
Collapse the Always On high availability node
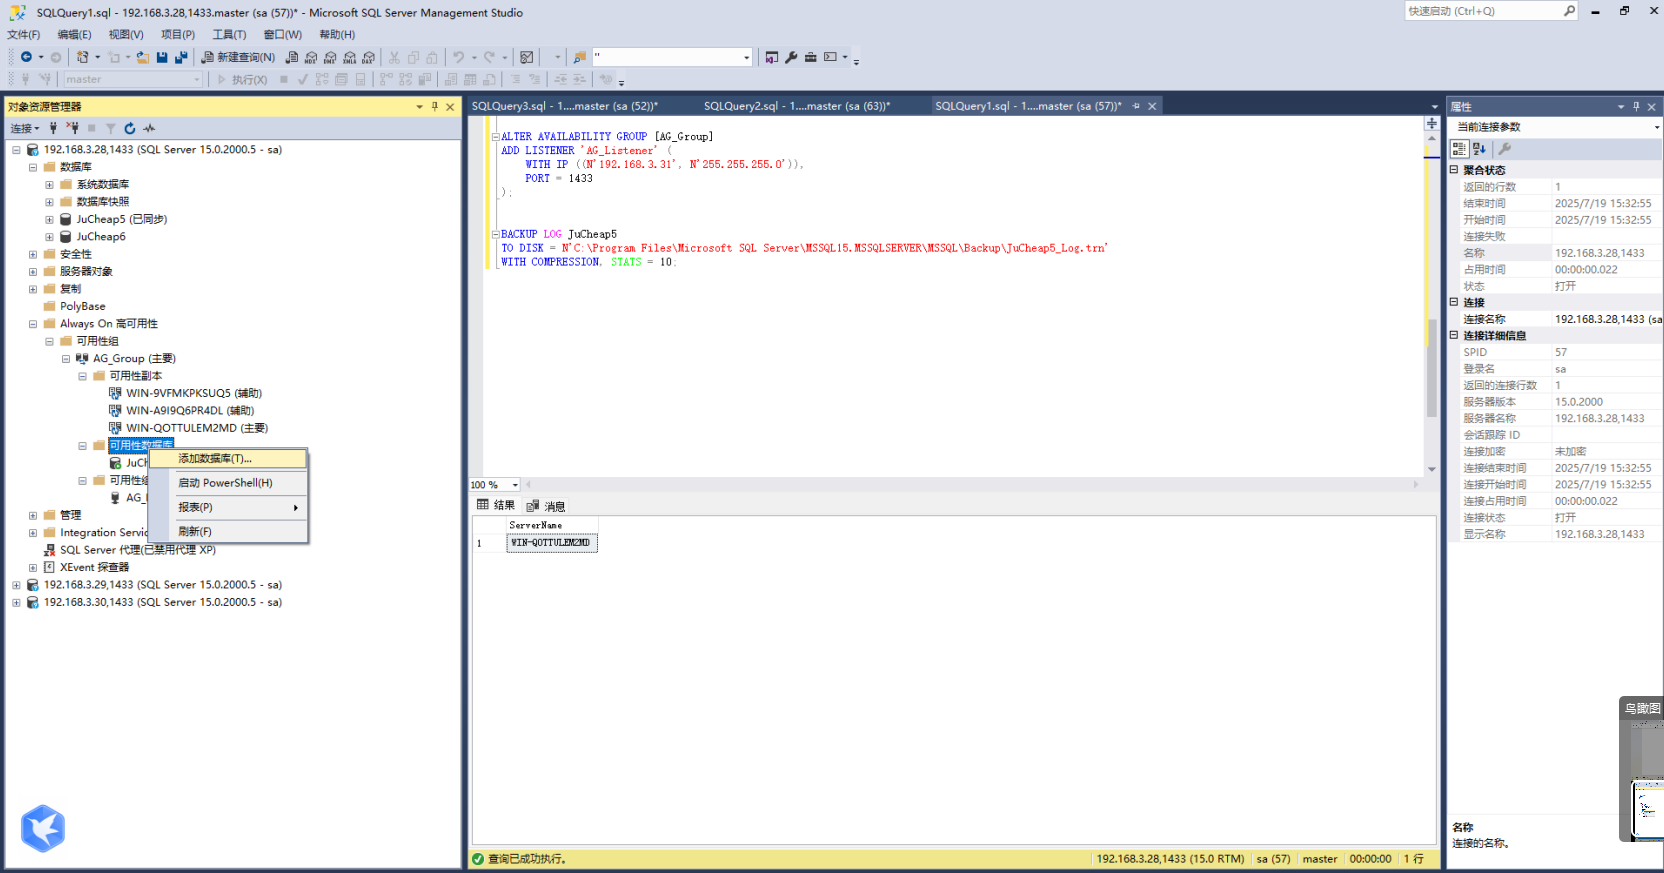(33, 324)
